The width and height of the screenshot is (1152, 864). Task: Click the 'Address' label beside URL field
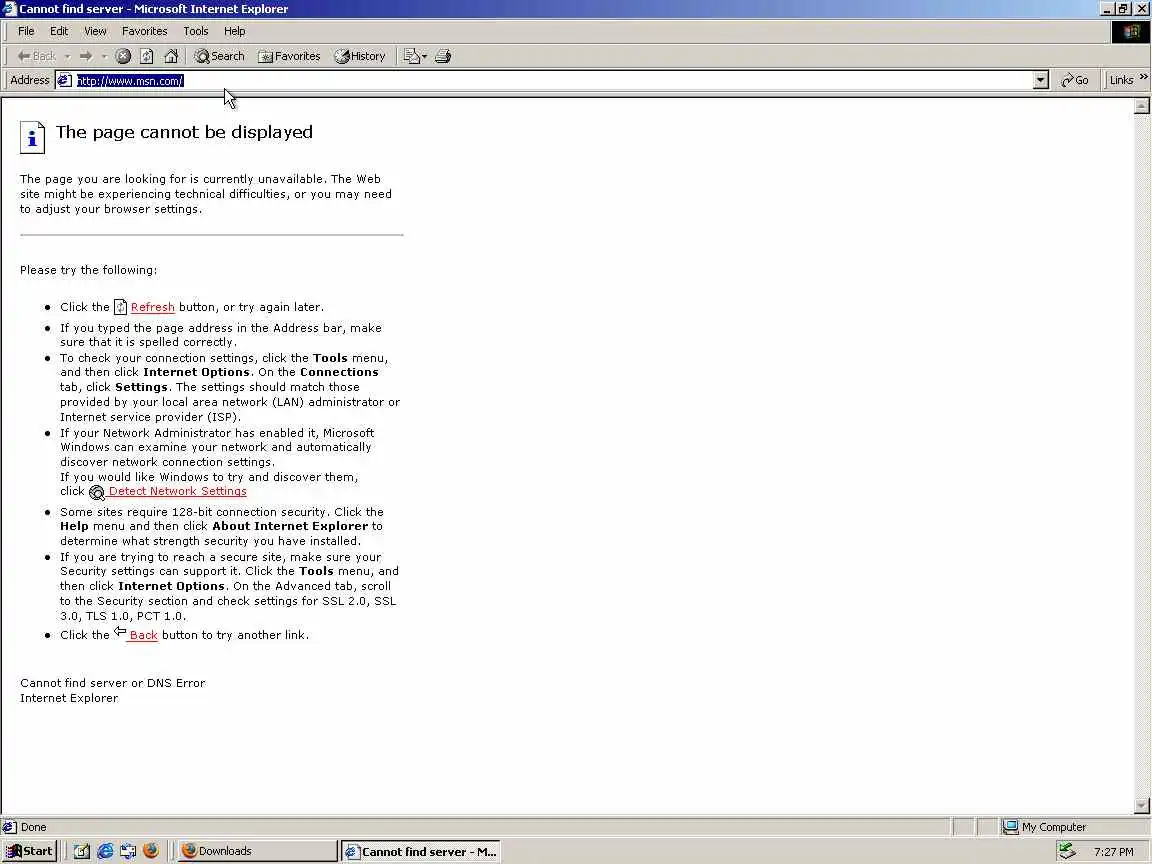(29, 80)
